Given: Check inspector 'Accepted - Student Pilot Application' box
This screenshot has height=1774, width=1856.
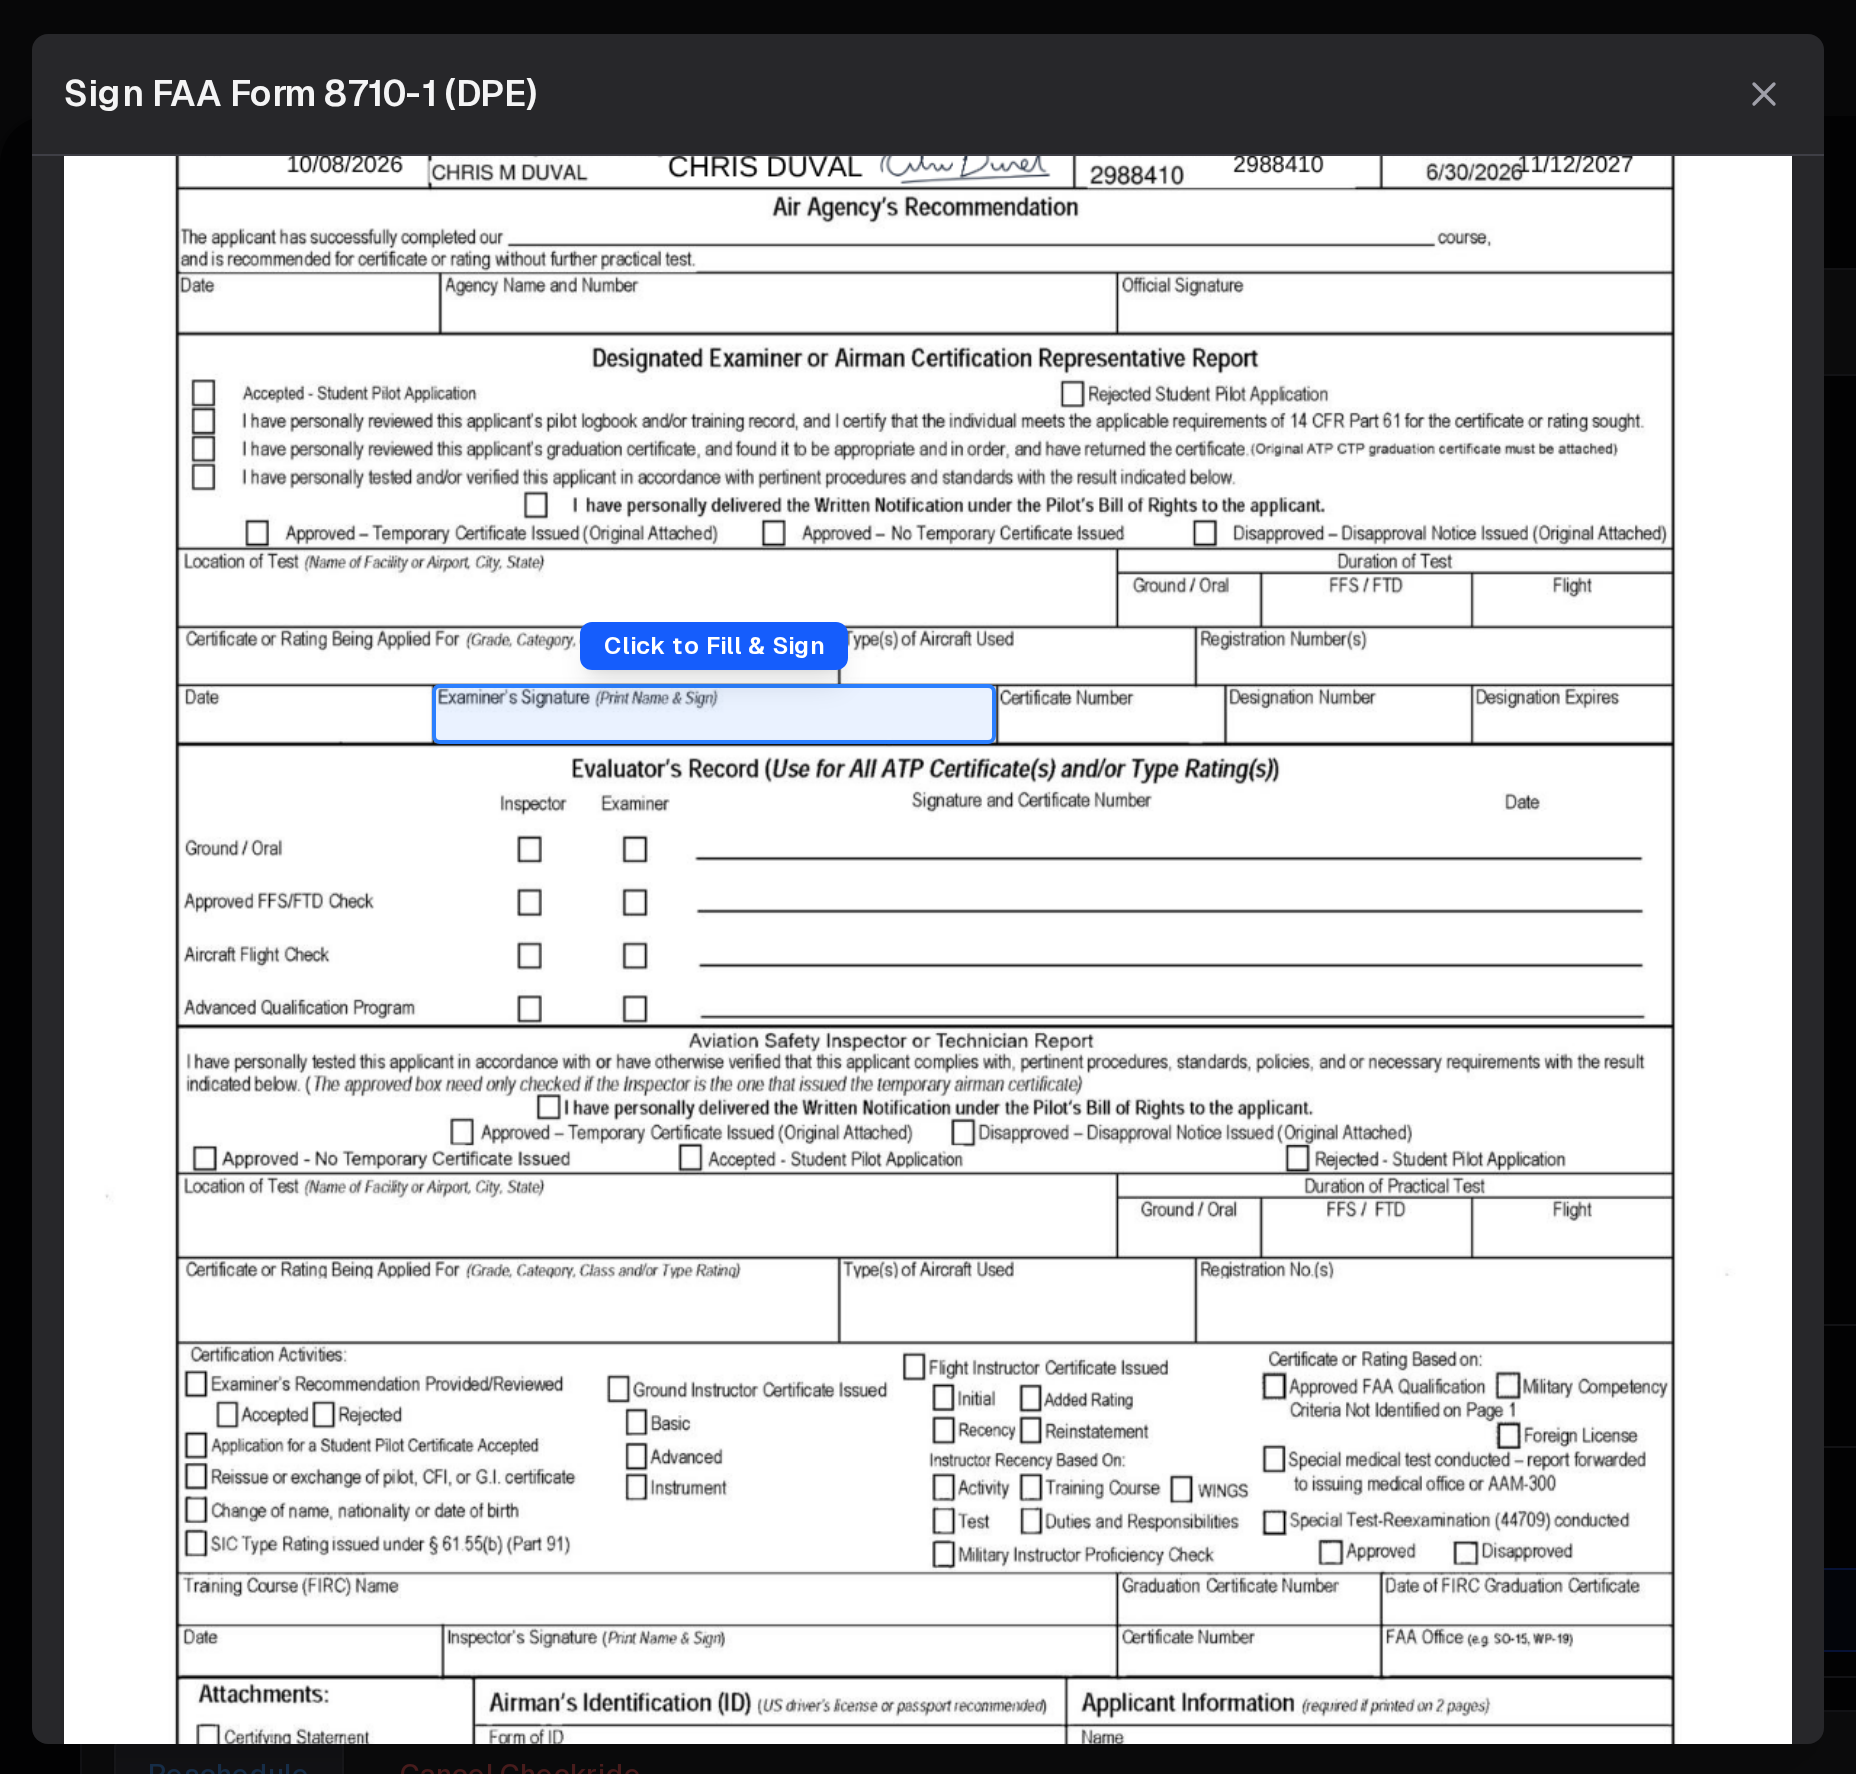Looking at the screenshot, I should click(690, 1158).
